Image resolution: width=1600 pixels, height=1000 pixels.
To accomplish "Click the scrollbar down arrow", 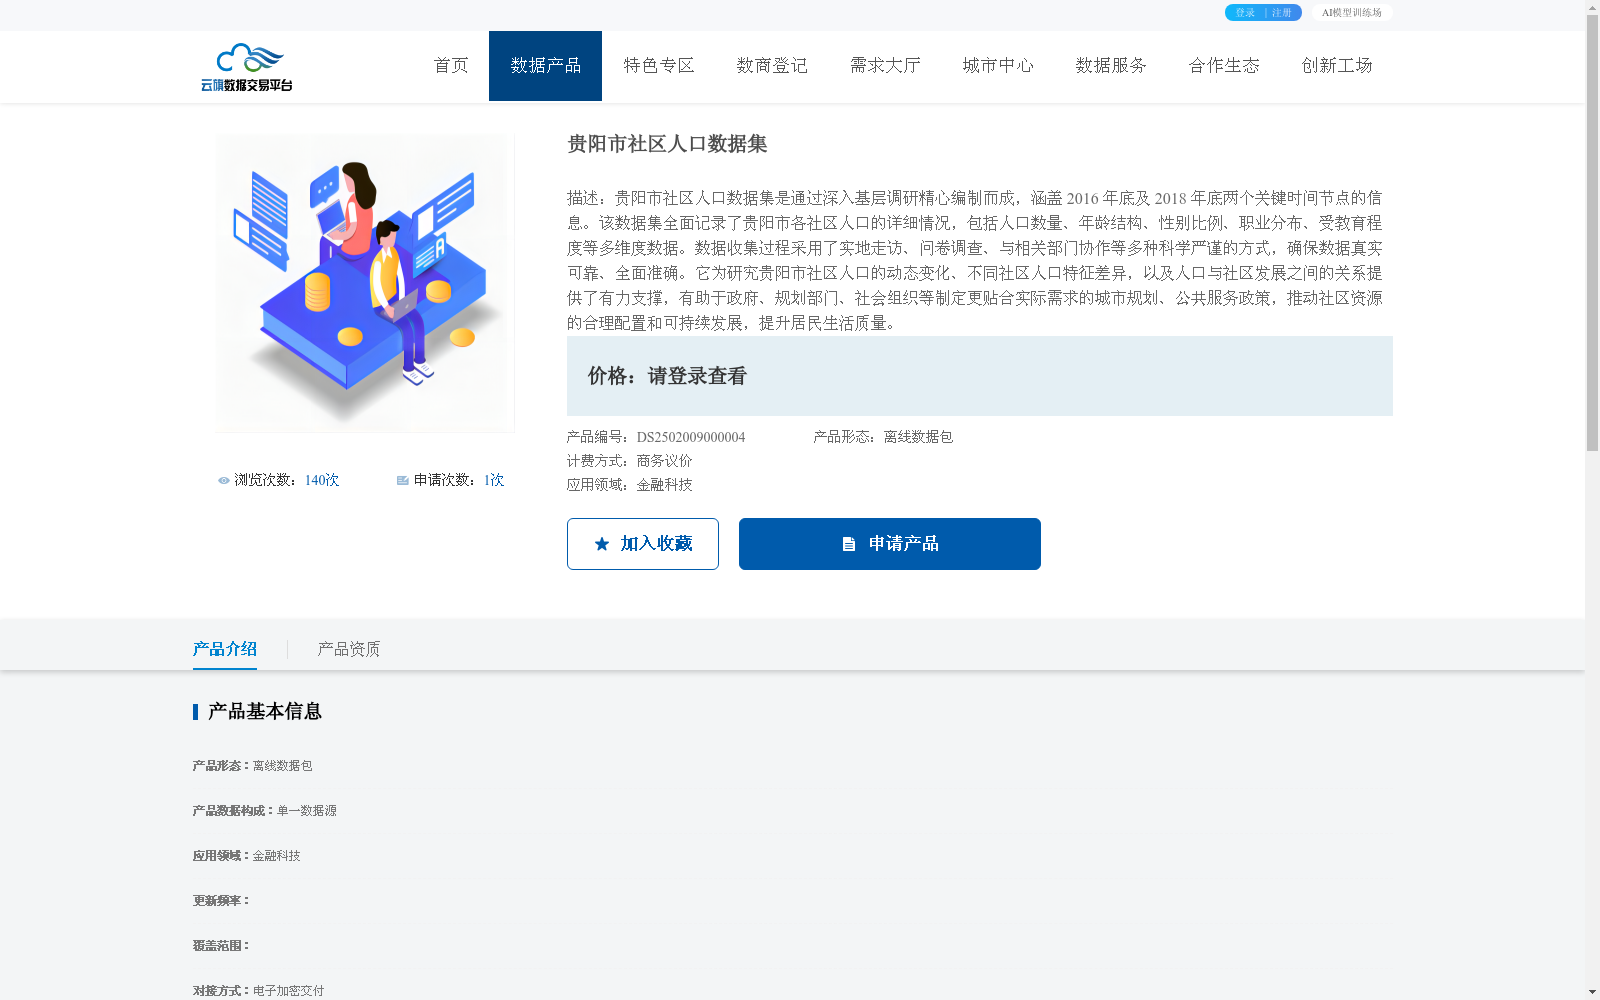I will 1592,992.
